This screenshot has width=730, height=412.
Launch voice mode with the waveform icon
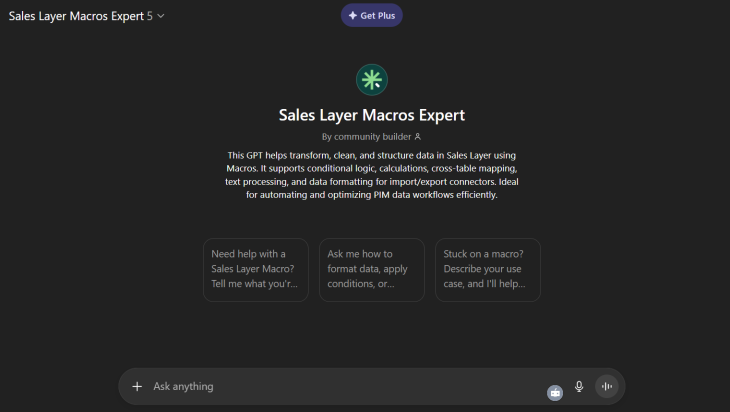(x=606, y=386)
